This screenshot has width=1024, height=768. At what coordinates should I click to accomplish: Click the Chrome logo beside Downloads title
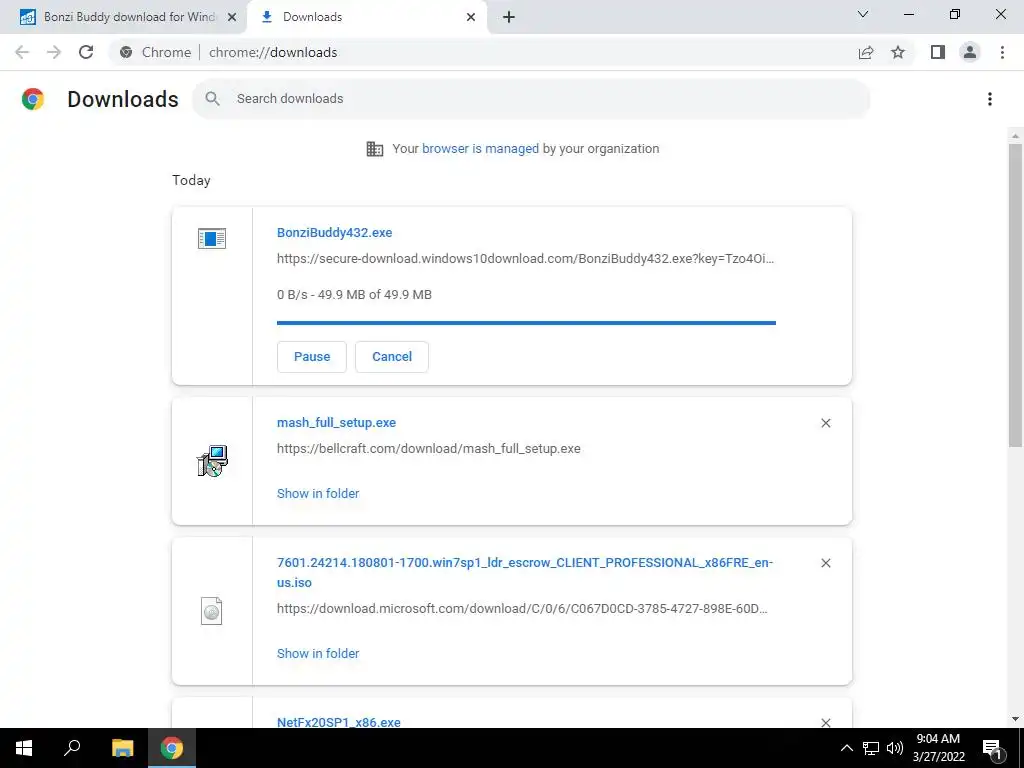pyautogui.click(x=33, y=99)
